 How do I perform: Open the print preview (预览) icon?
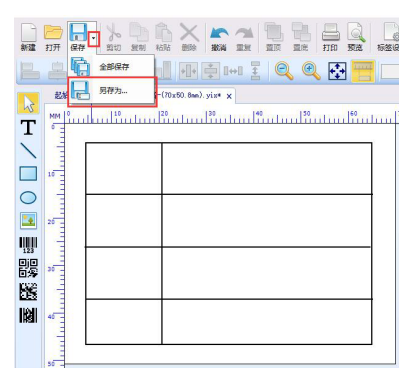click(x=355, y=37)
